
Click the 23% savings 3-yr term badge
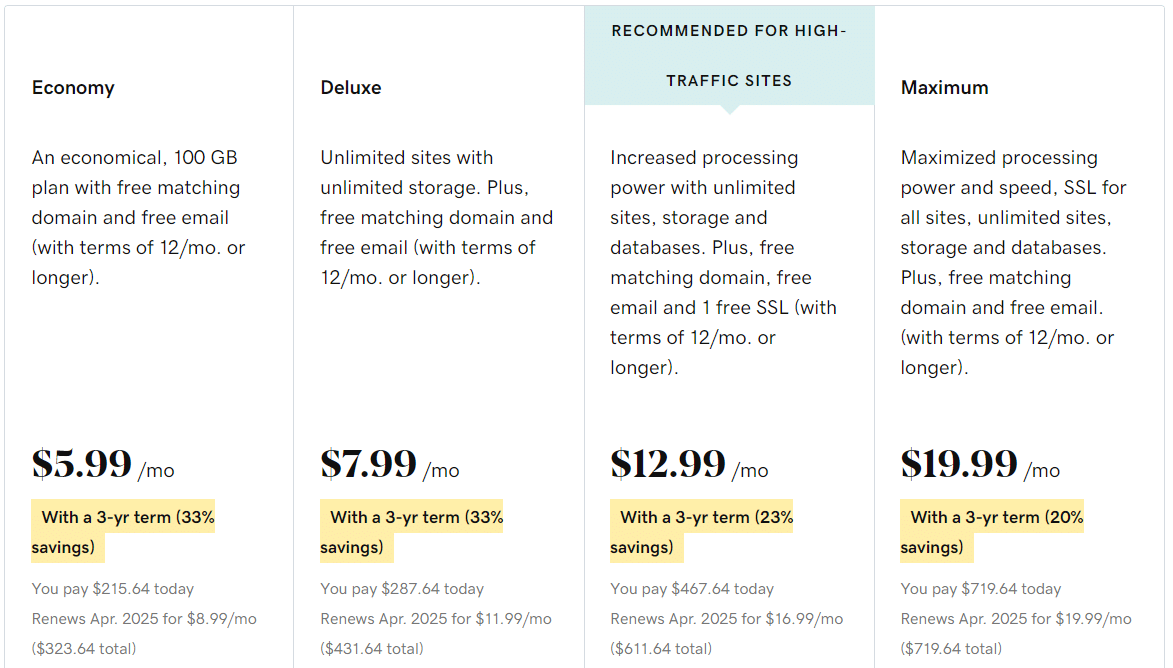coord(702,531)
